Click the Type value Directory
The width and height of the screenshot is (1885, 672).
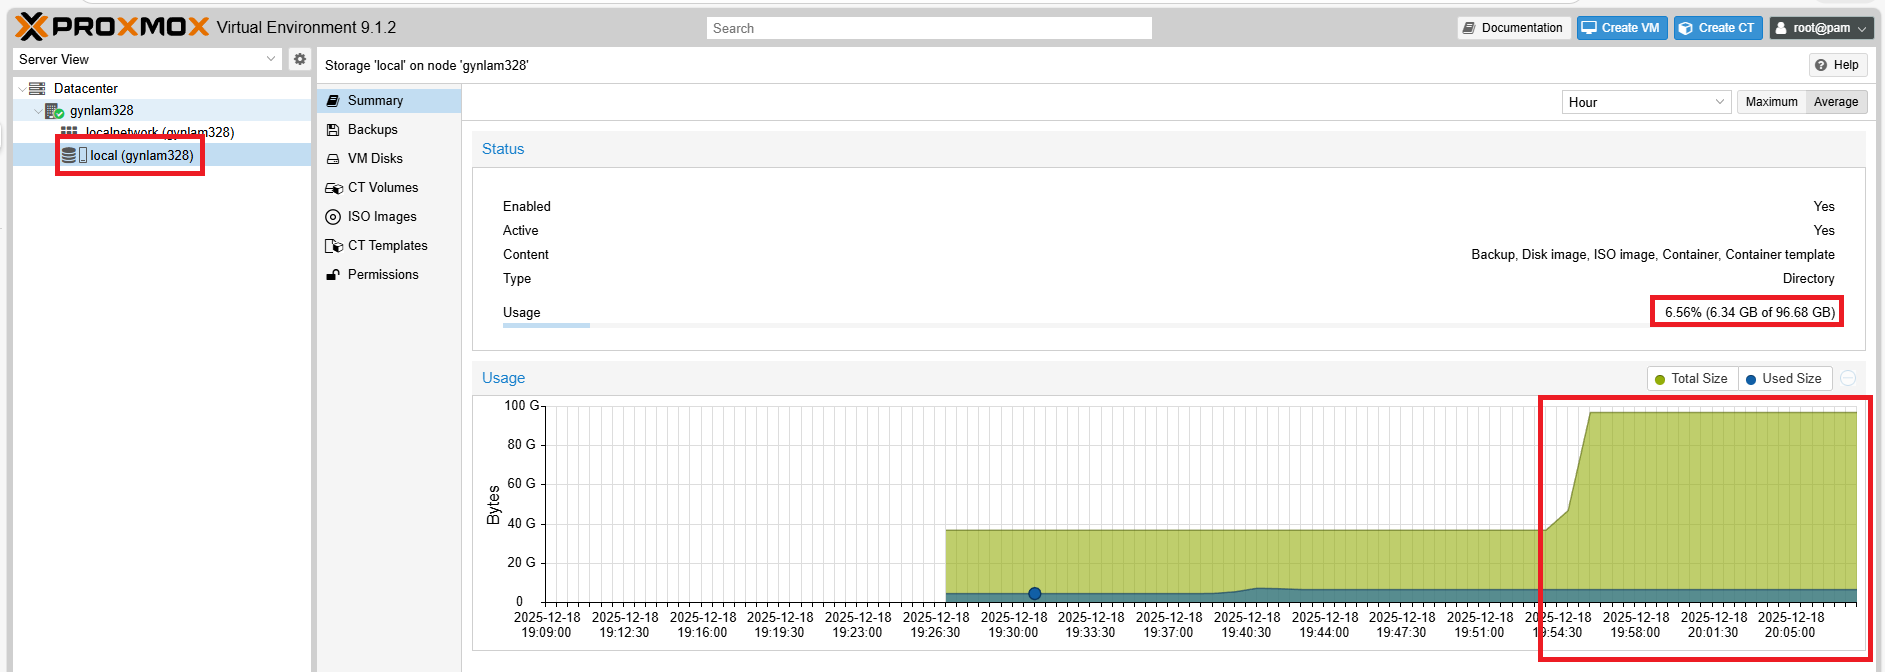[x=1808, y=279]
